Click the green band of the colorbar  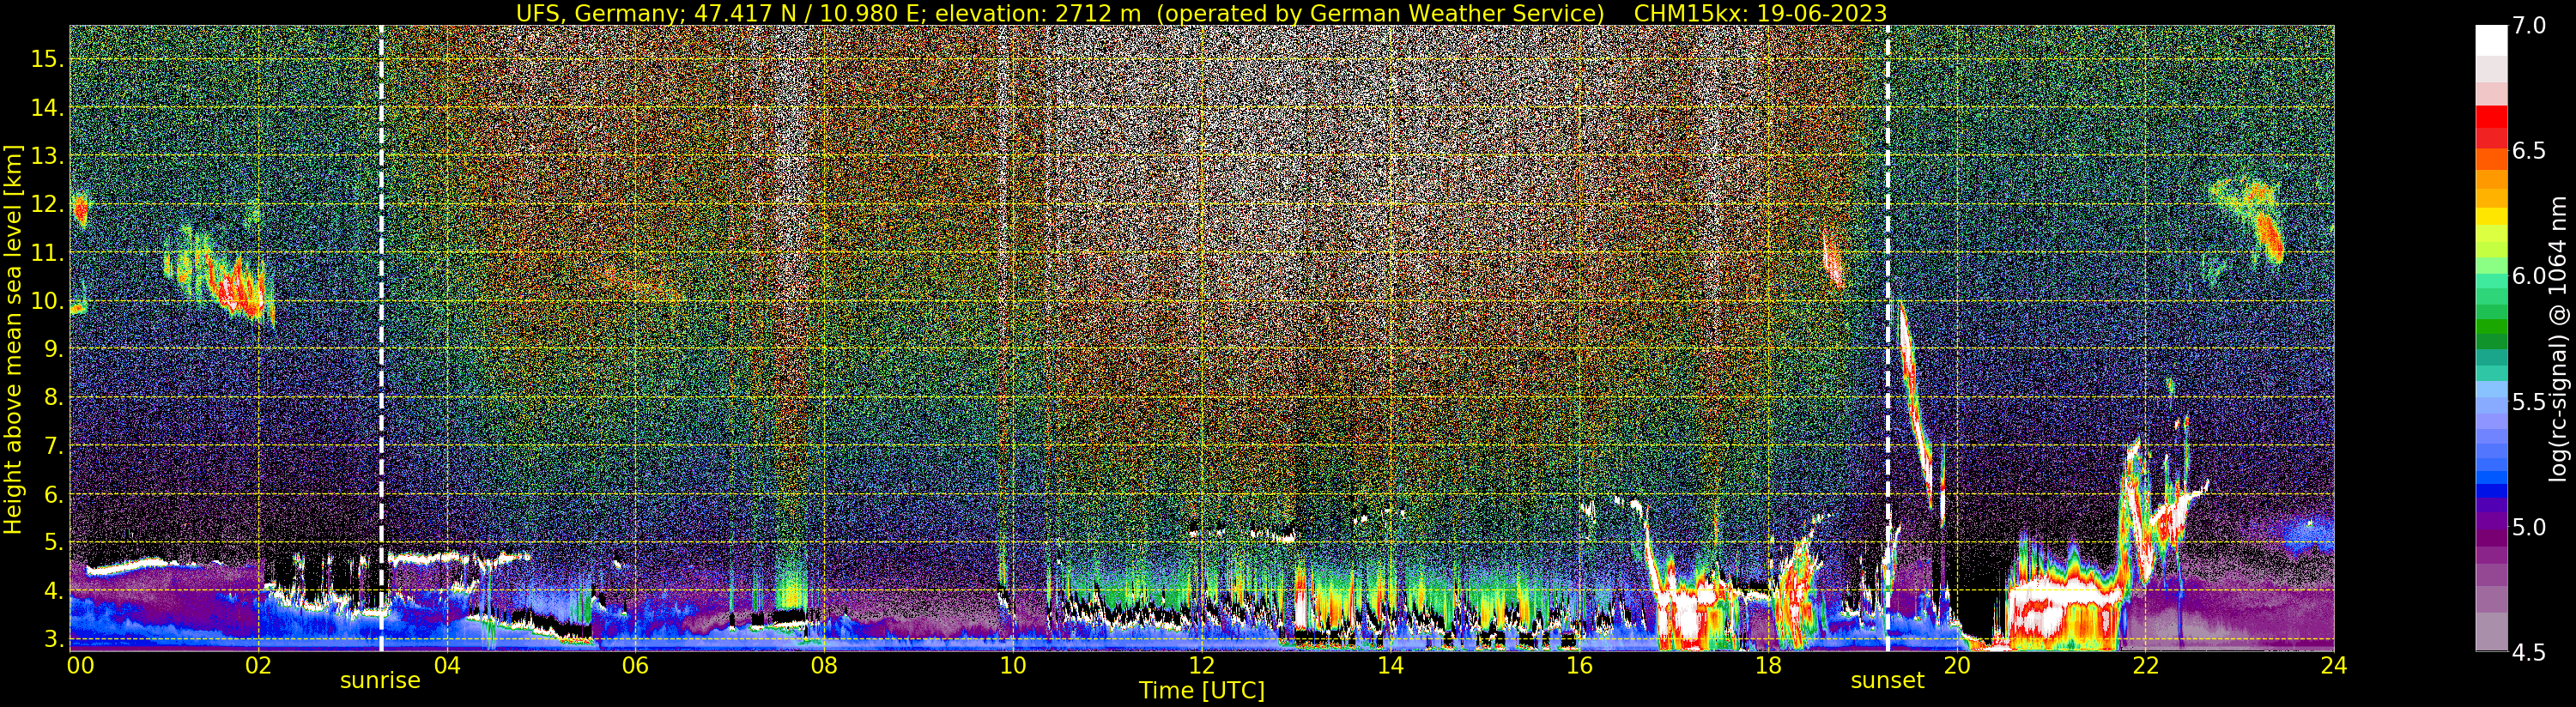2491,325
